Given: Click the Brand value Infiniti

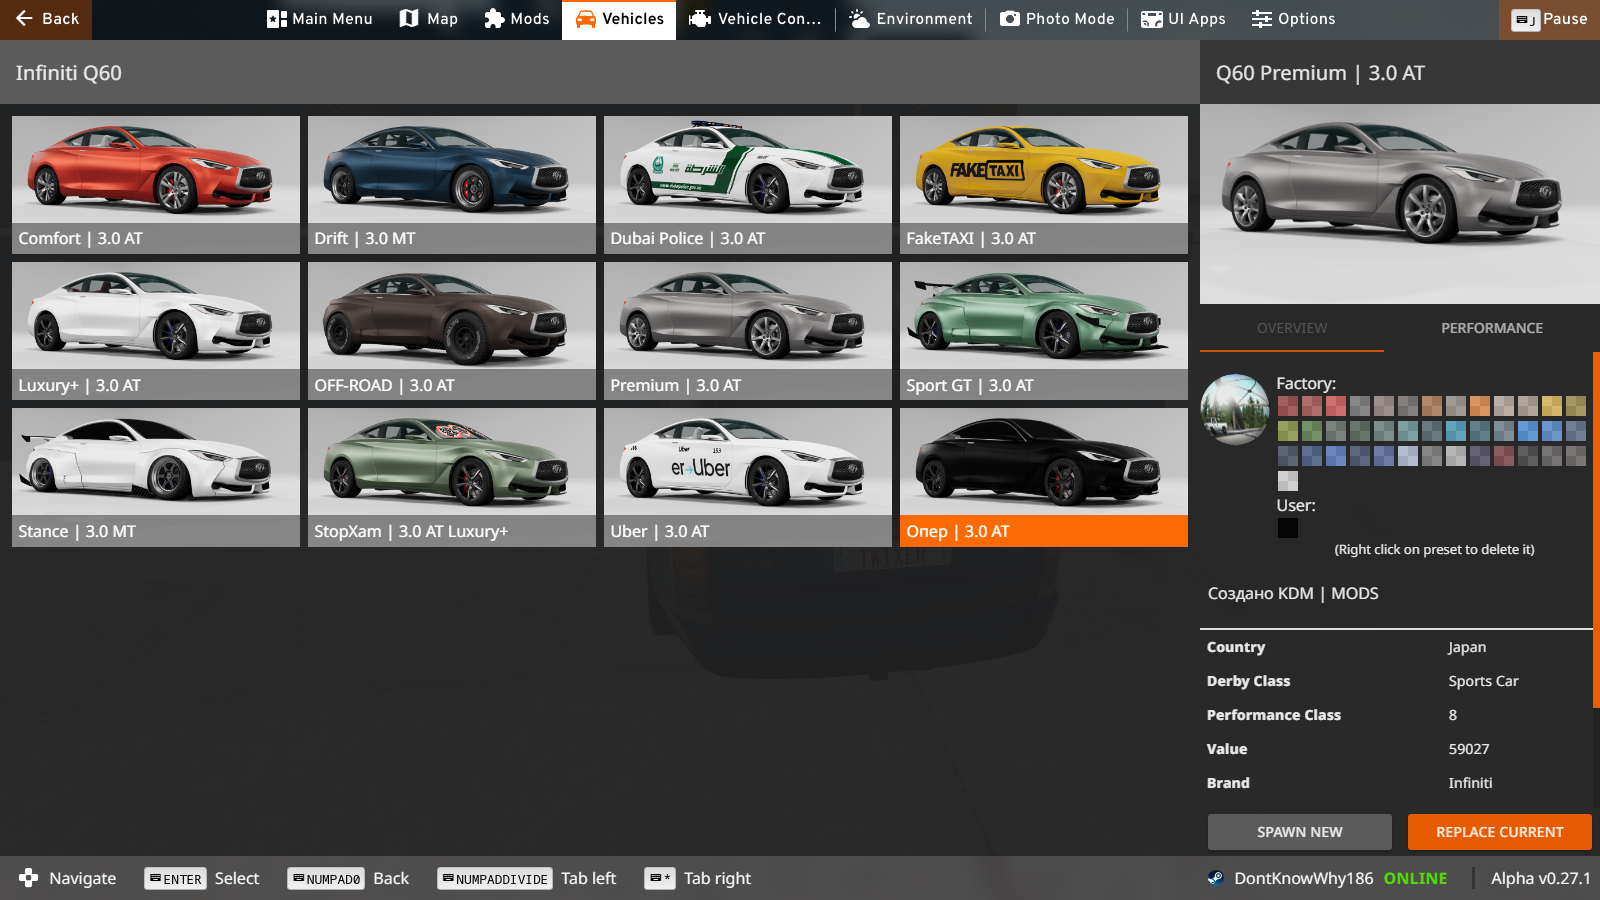Looking at the screenshot, I should tap(1470, 783).
